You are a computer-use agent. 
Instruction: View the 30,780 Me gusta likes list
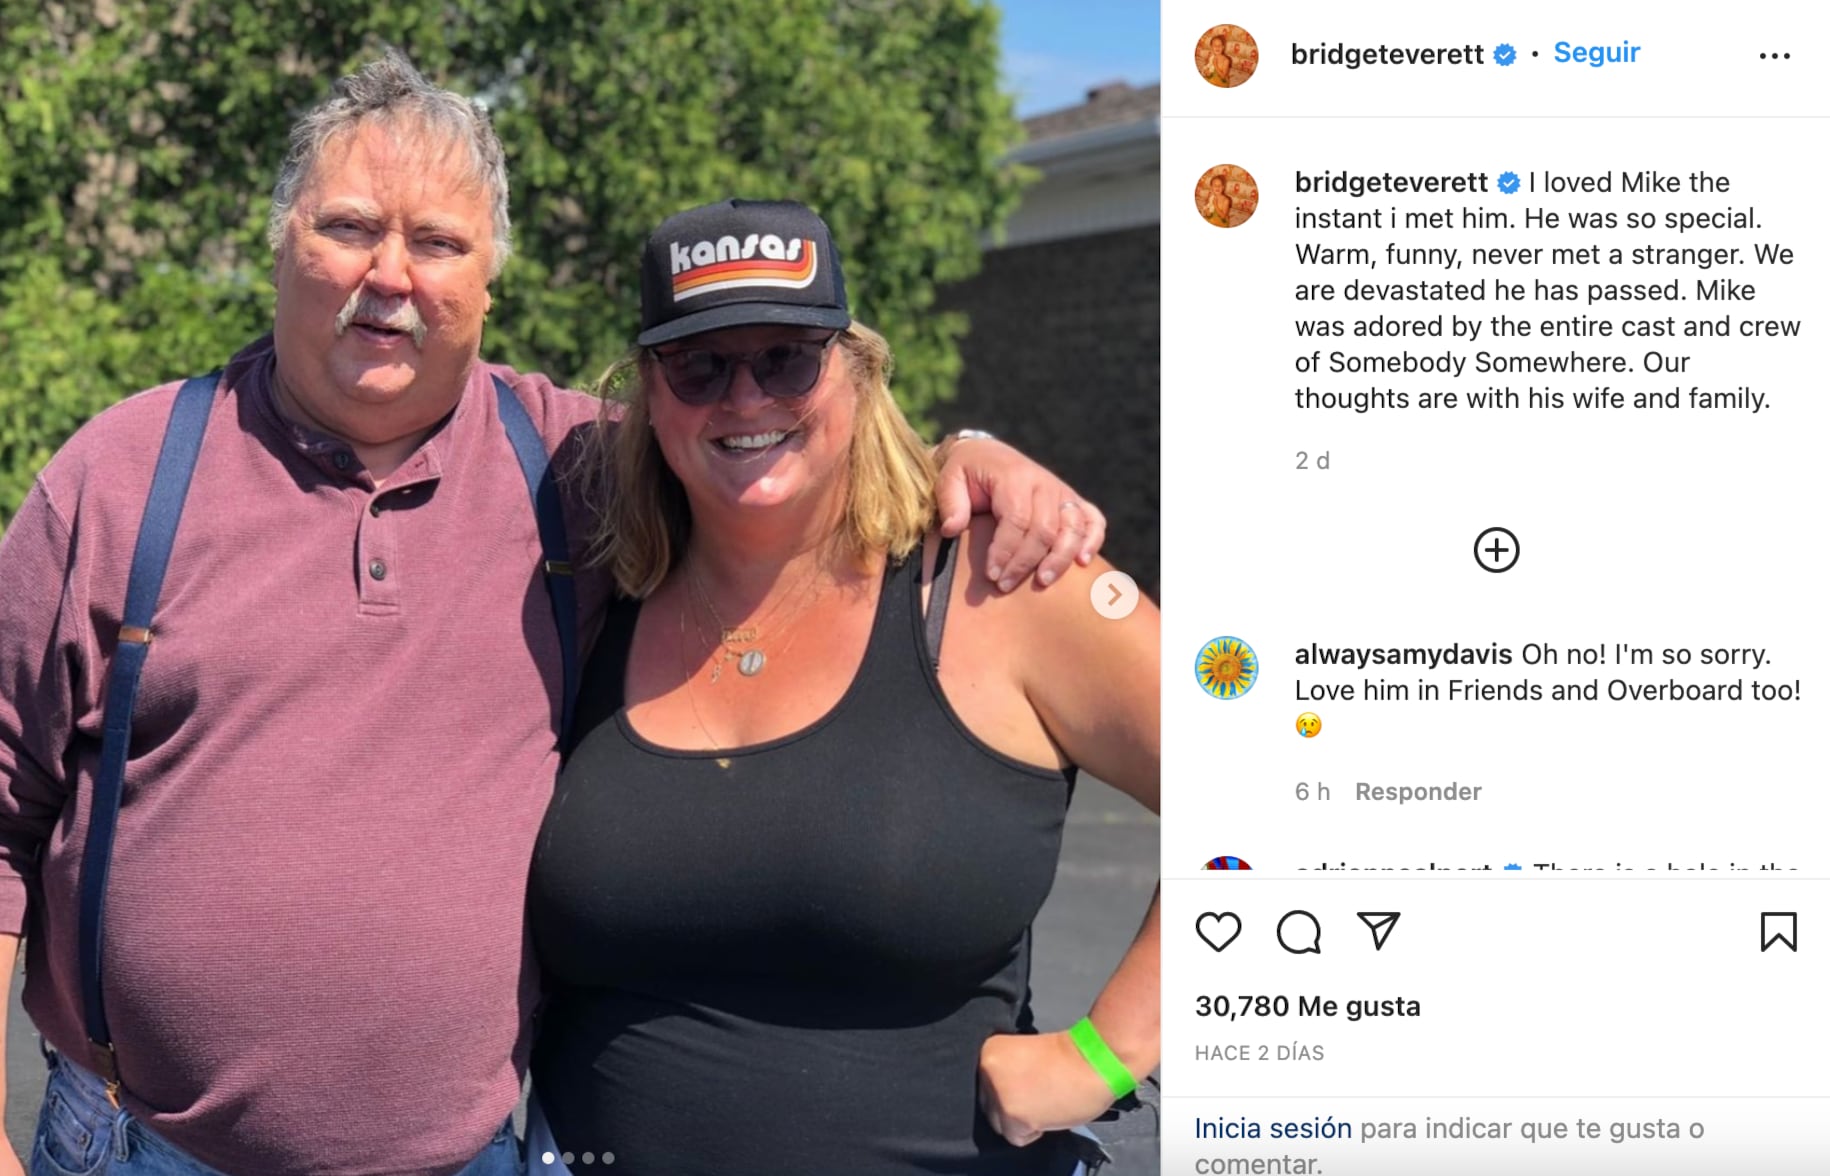(x=1307, y=1006)
